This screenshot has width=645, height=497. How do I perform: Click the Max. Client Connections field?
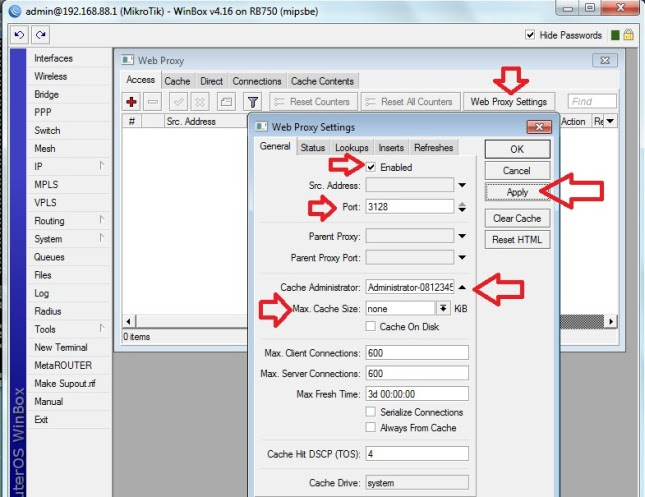click(x=417, y=353)
